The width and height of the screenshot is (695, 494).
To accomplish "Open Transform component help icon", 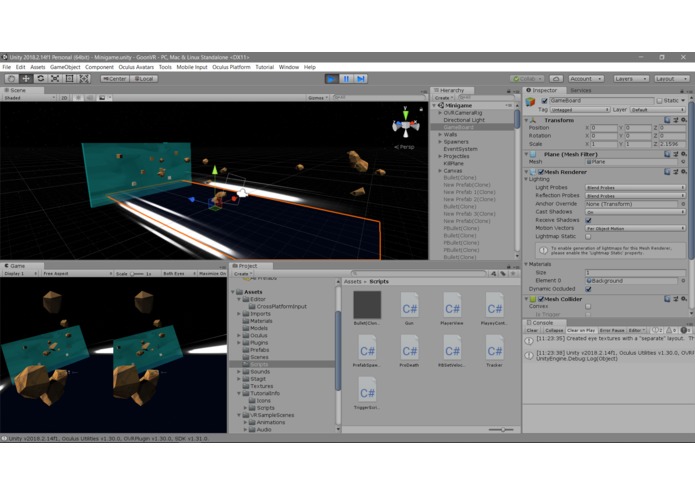I will [x=668, y=120].
